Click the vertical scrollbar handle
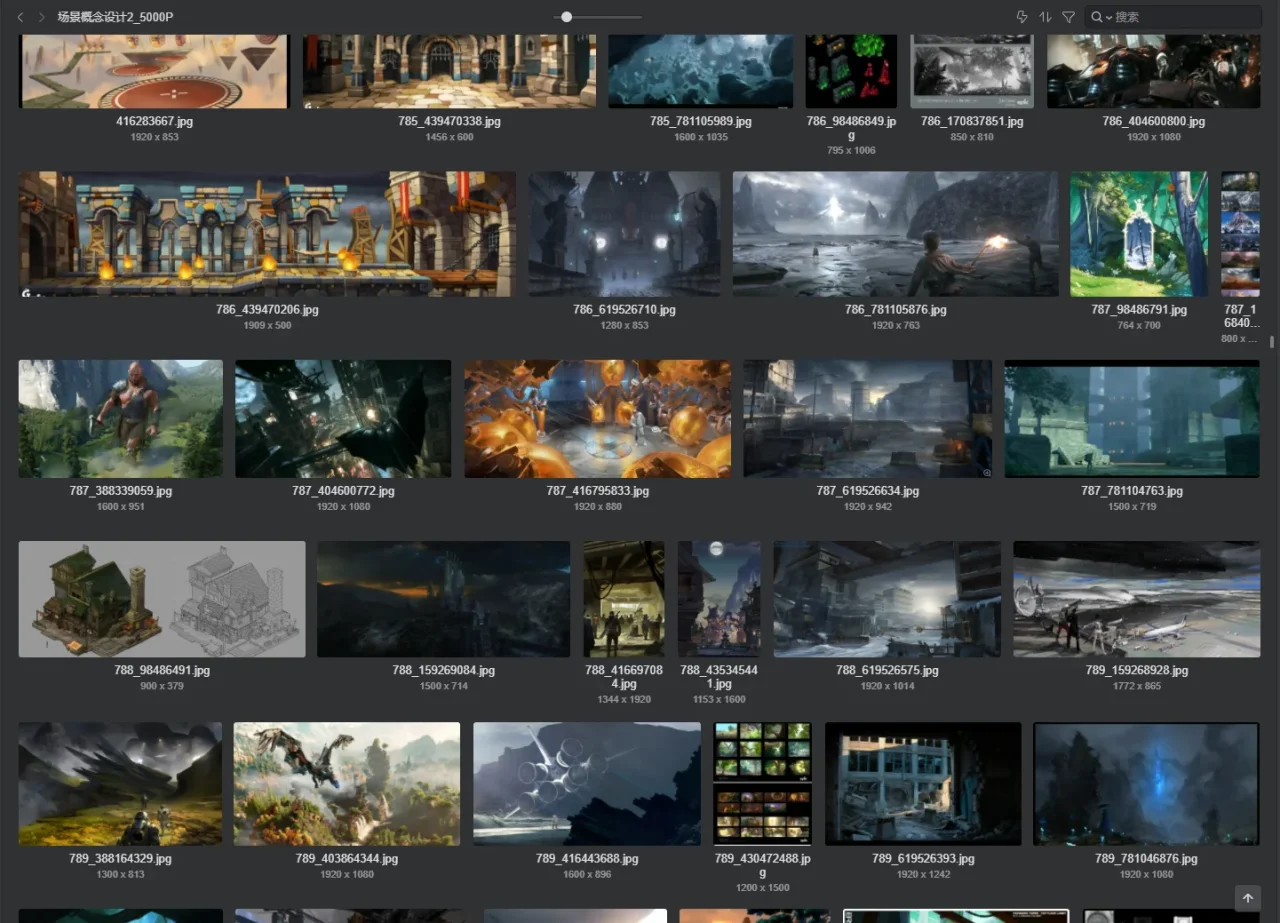 pos(1272,342)
